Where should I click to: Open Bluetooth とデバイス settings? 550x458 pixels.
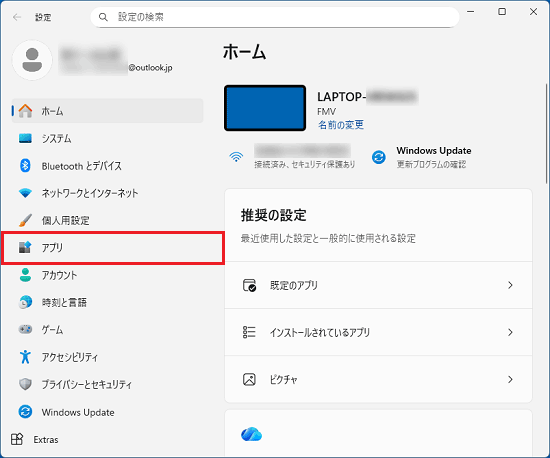[107, 166]
